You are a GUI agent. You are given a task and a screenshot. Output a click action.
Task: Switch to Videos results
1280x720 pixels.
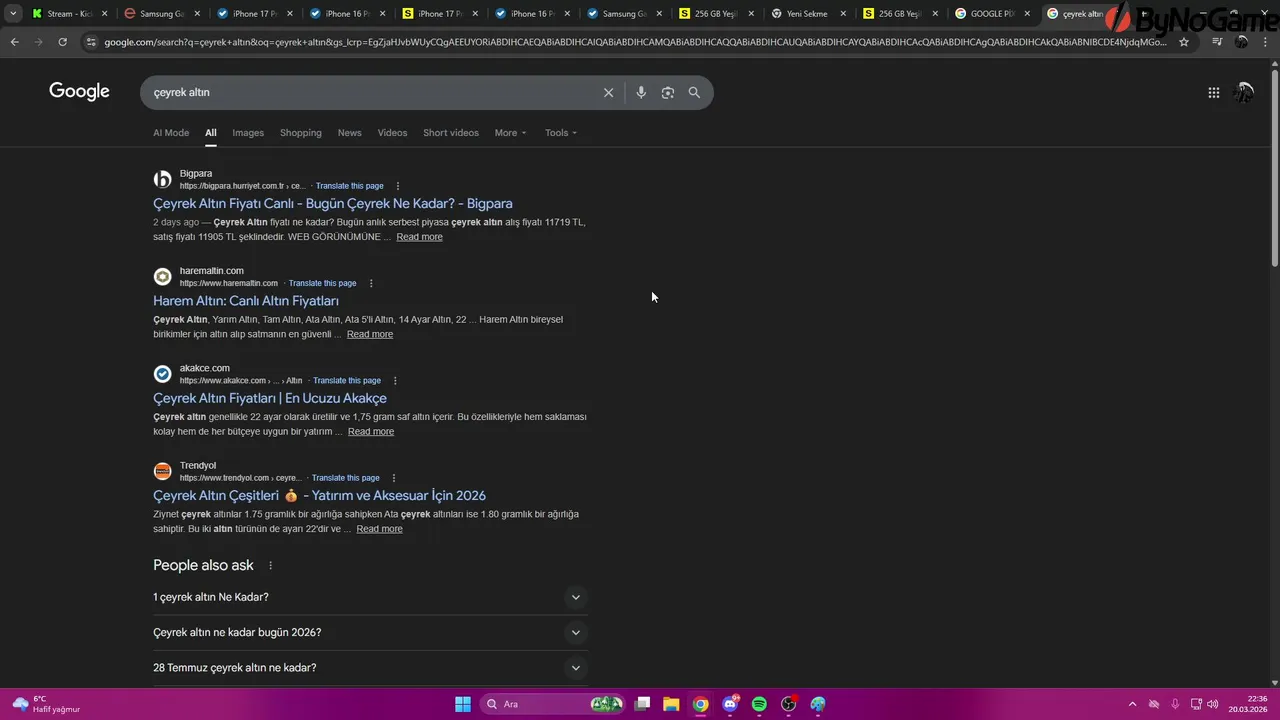point(392,133)
